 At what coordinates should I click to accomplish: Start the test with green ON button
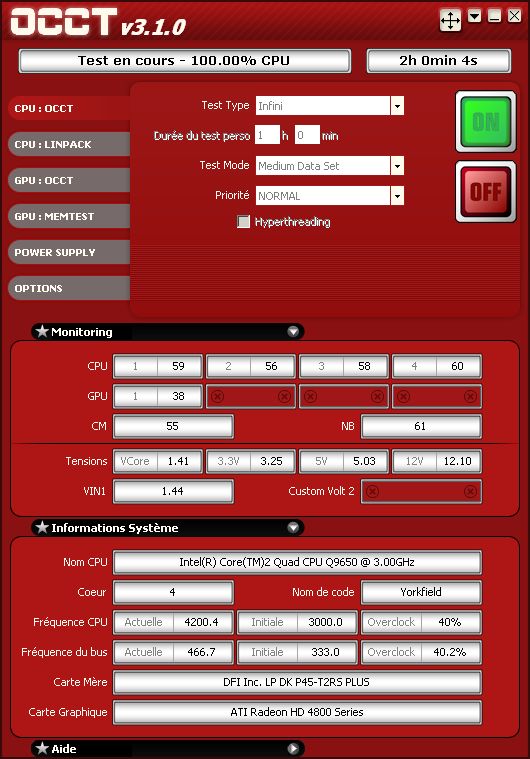click(486, 121)
